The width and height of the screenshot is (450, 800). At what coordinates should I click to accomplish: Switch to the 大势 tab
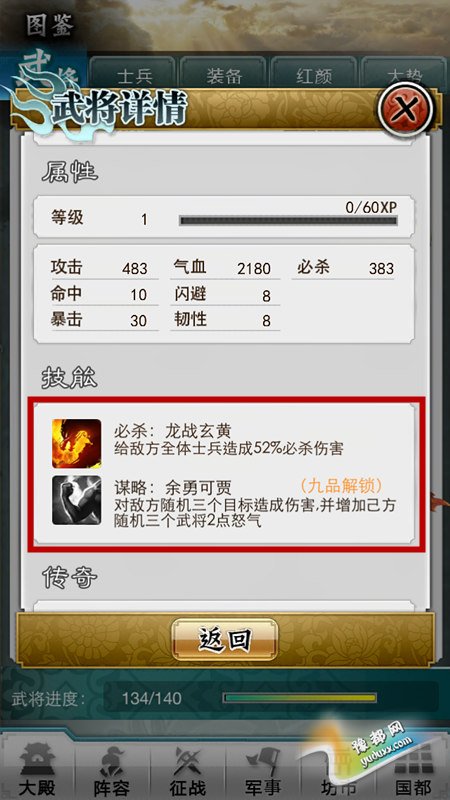click(404, 74)
